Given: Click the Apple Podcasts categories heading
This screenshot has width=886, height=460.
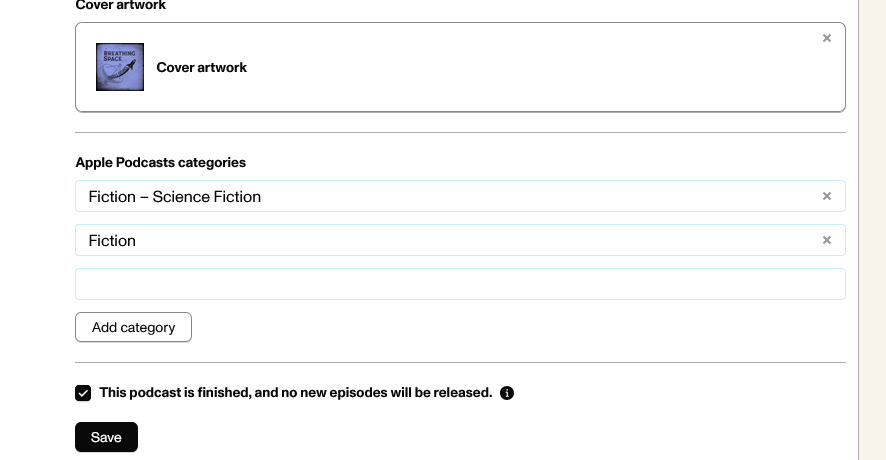Looking at the screenshot, I should click(x=160, y=162).
